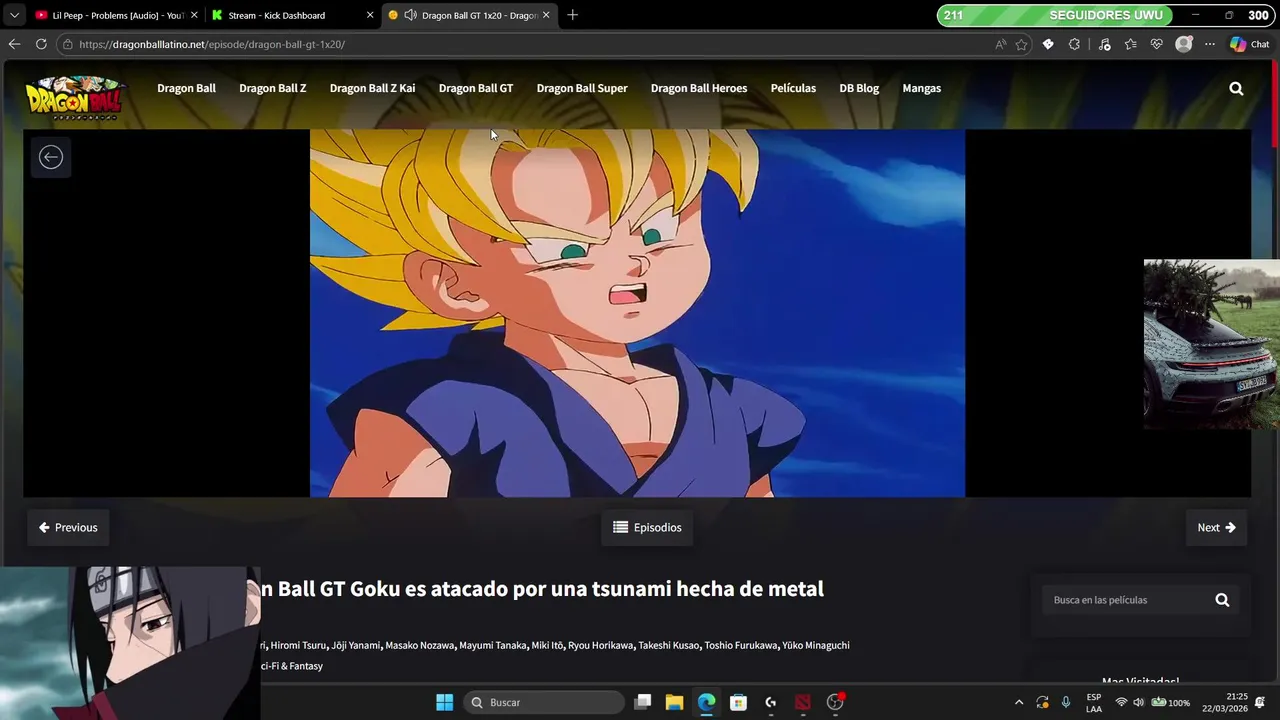
Task: Close the Stream - Kick Dashboard tab
Action: tap(370, 15)
